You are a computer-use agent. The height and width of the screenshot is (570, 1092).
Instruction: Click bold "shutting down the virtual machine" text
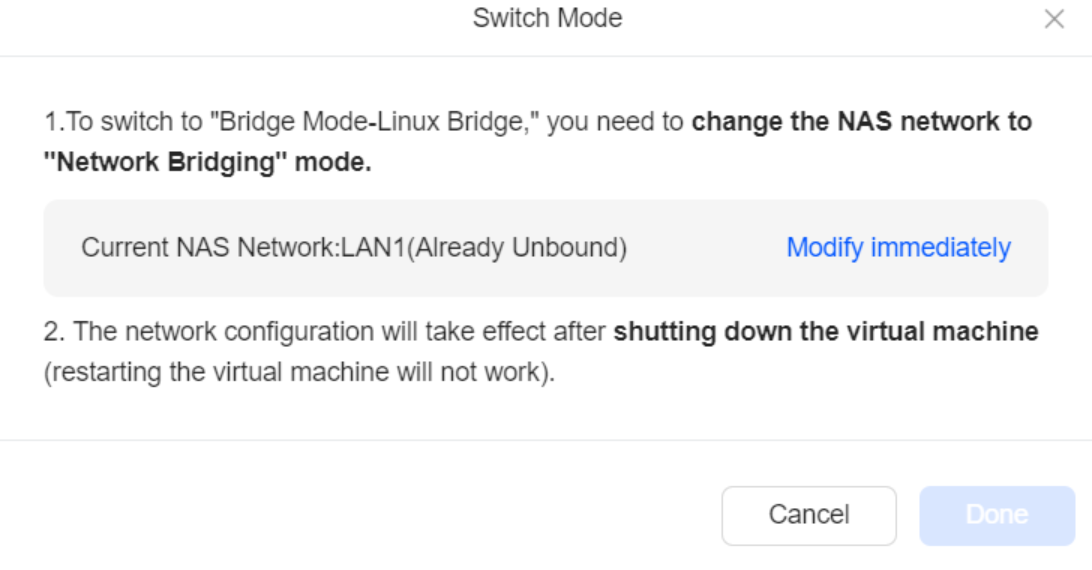pos(825,331)
